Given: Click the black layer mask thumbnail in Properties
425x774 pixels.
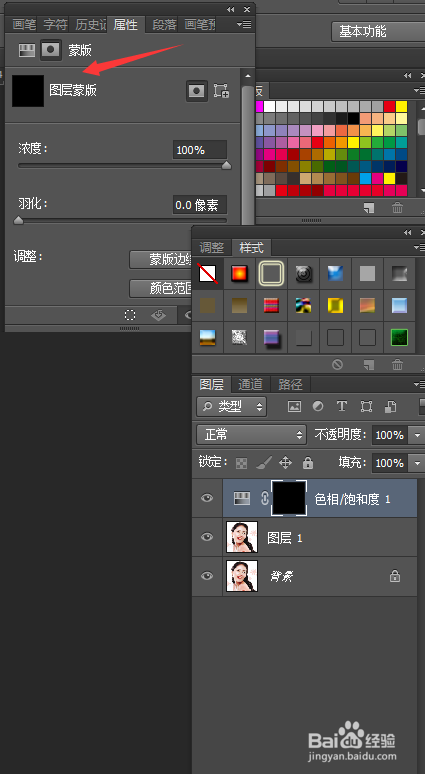Looking at the screenshot, I should tap(28, 91).
